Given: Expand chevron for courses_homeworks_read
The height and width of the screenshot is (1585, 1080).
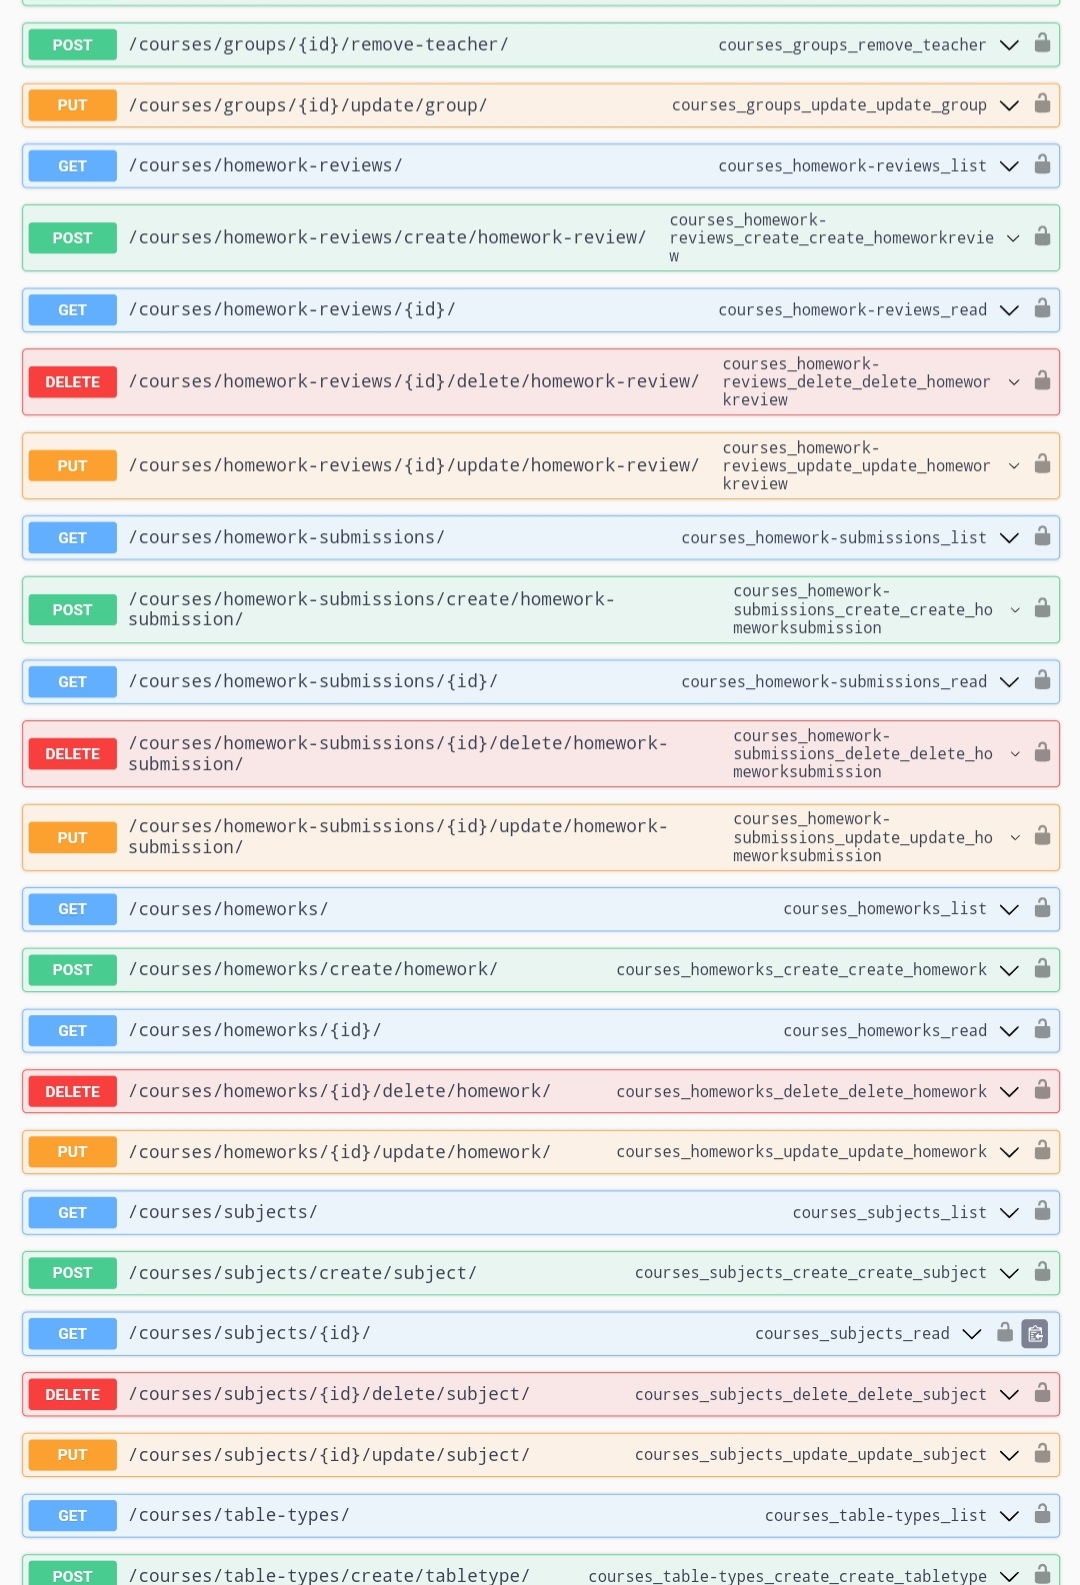Looking at the screenshot, I should tap(1010, 1030).
